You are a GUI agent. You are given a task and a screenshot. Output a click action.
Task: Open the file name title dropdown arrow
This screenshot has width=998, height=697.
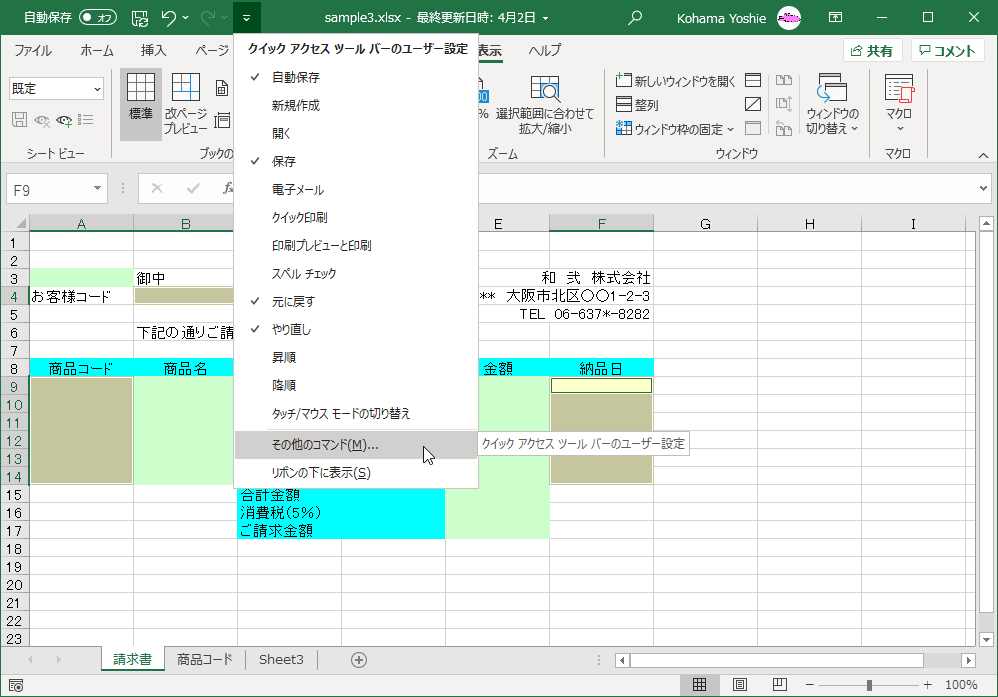coord(545,18)
